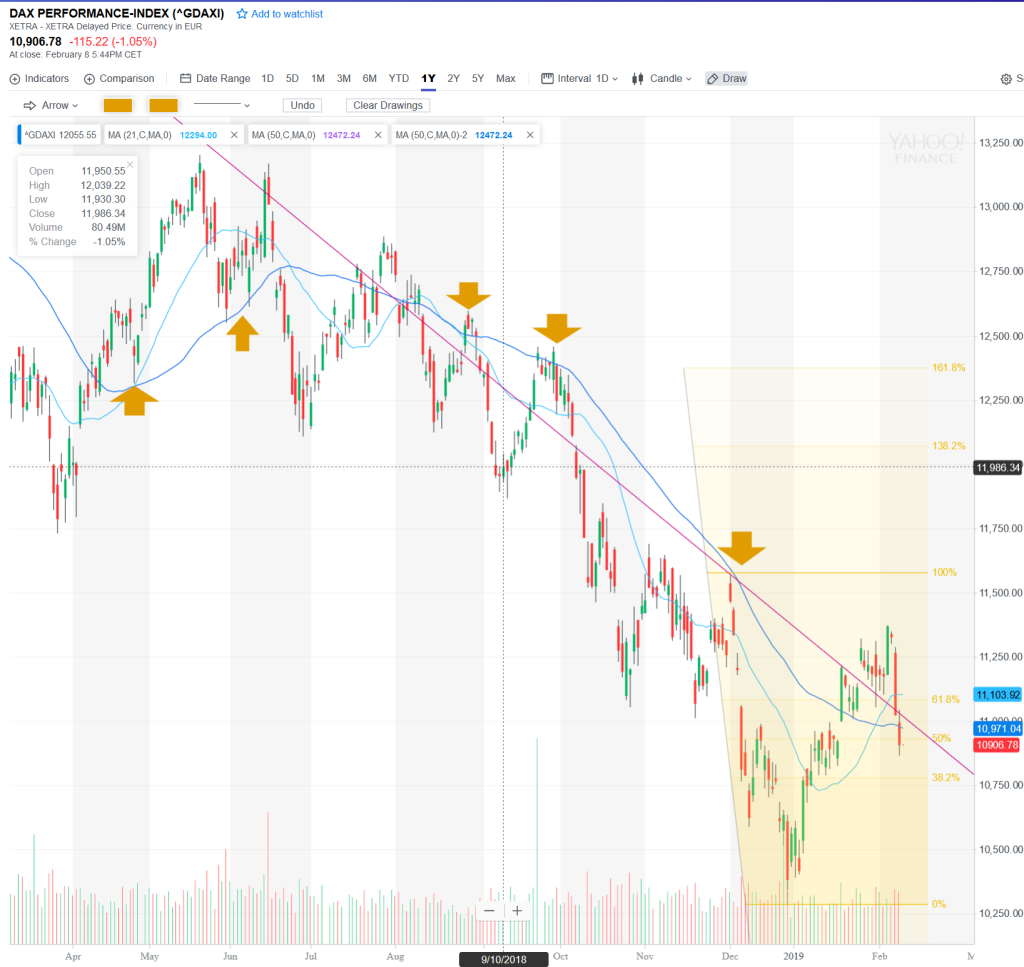
Task: Select the YTD time range
Action: [x=398, y=79]
